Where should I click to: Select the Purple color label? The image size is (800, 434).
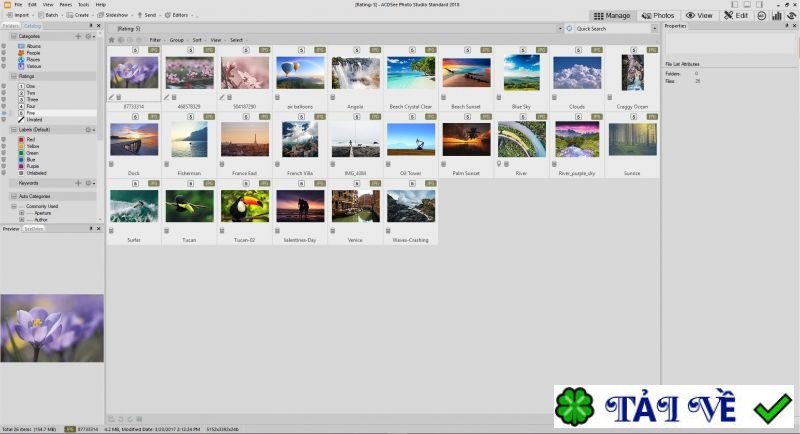[30, 166]
